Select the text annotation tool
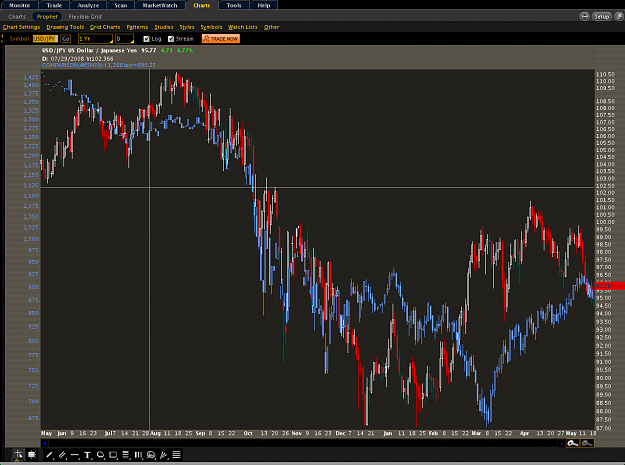Image resolution: width=625 pixels, height=465 pixels. pos(88,455)
